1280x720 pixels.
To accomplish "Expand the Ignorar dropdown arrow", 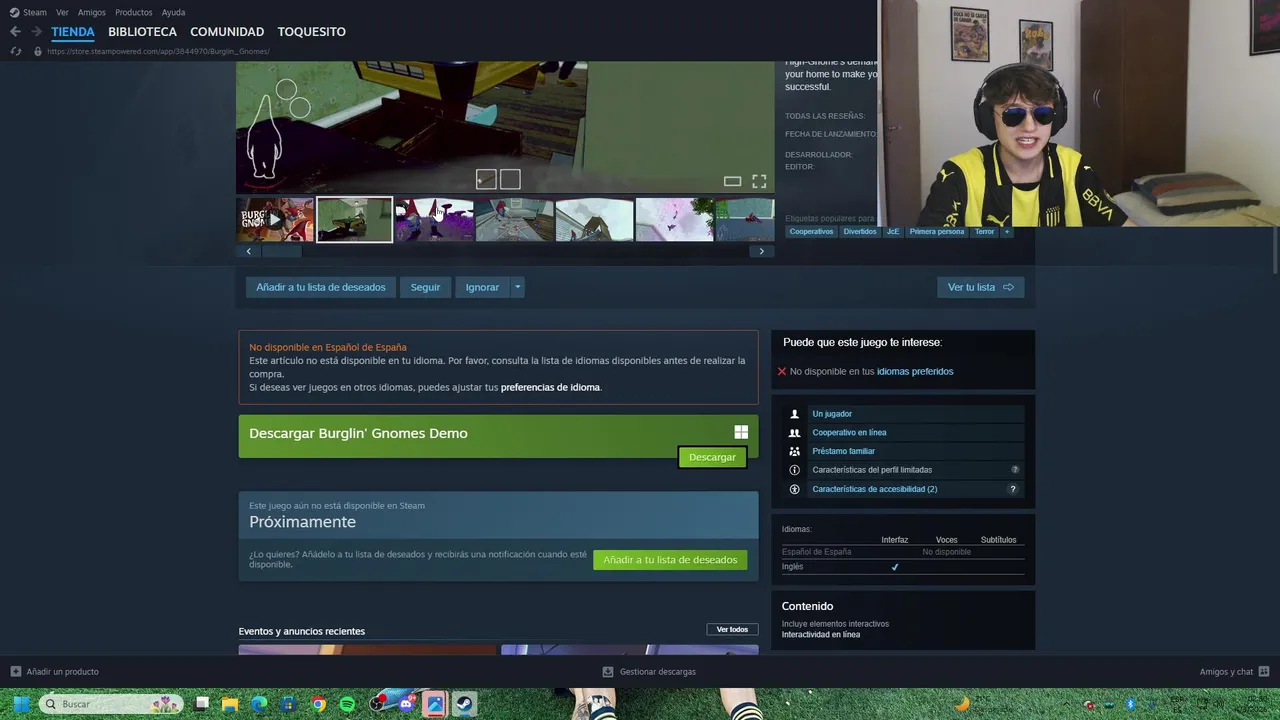I will pos(517,287).
